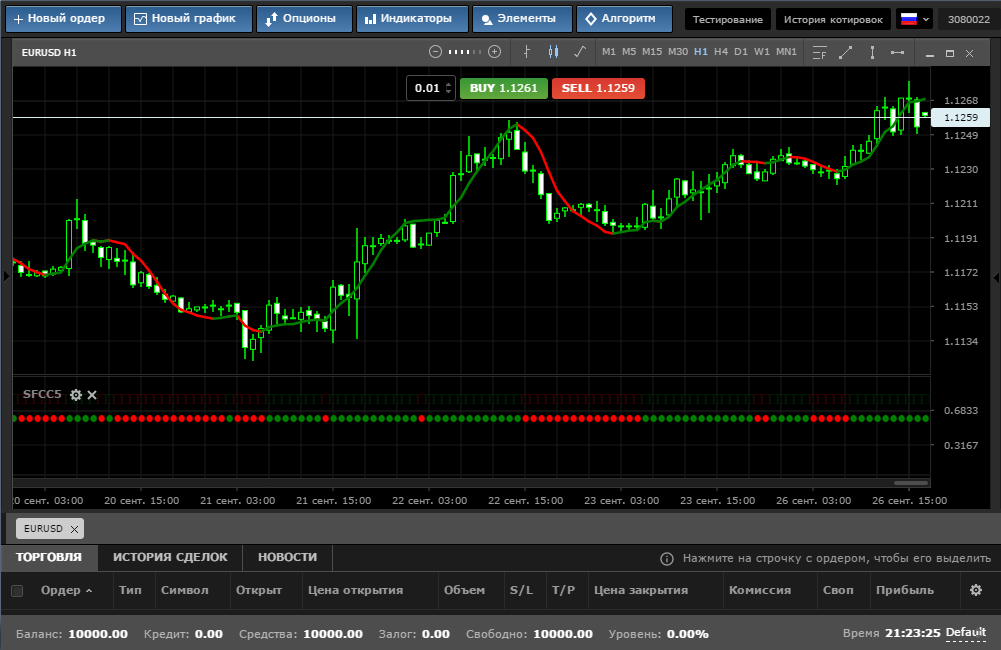Select the M5 timeframe
1001x650 pixels.
tap(629, 52)
